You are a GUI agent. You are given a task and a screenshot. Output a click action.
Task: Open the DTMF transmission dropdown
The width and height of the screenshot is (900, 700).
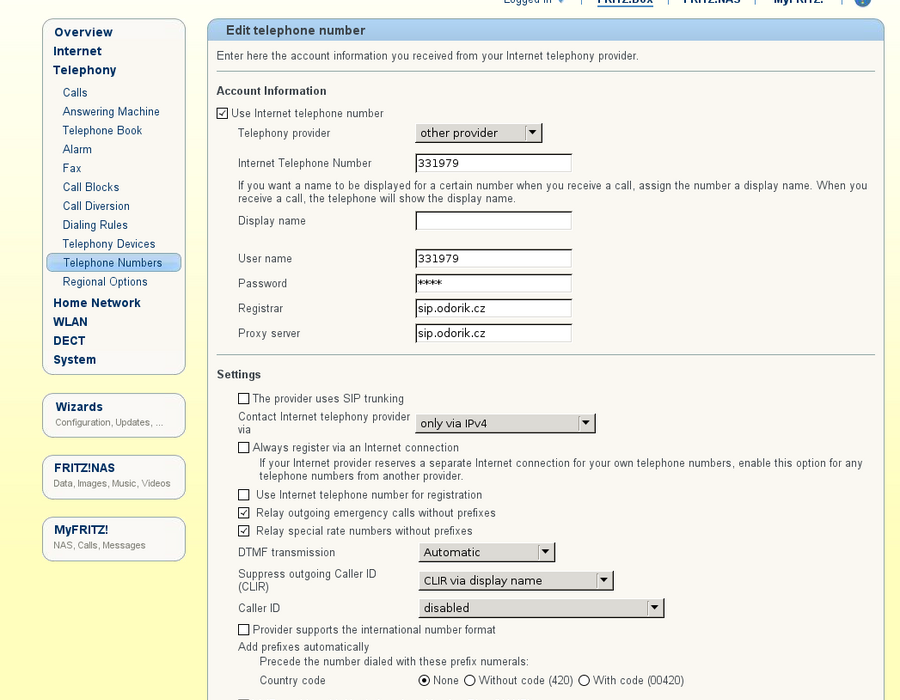[x=487, y=552]
